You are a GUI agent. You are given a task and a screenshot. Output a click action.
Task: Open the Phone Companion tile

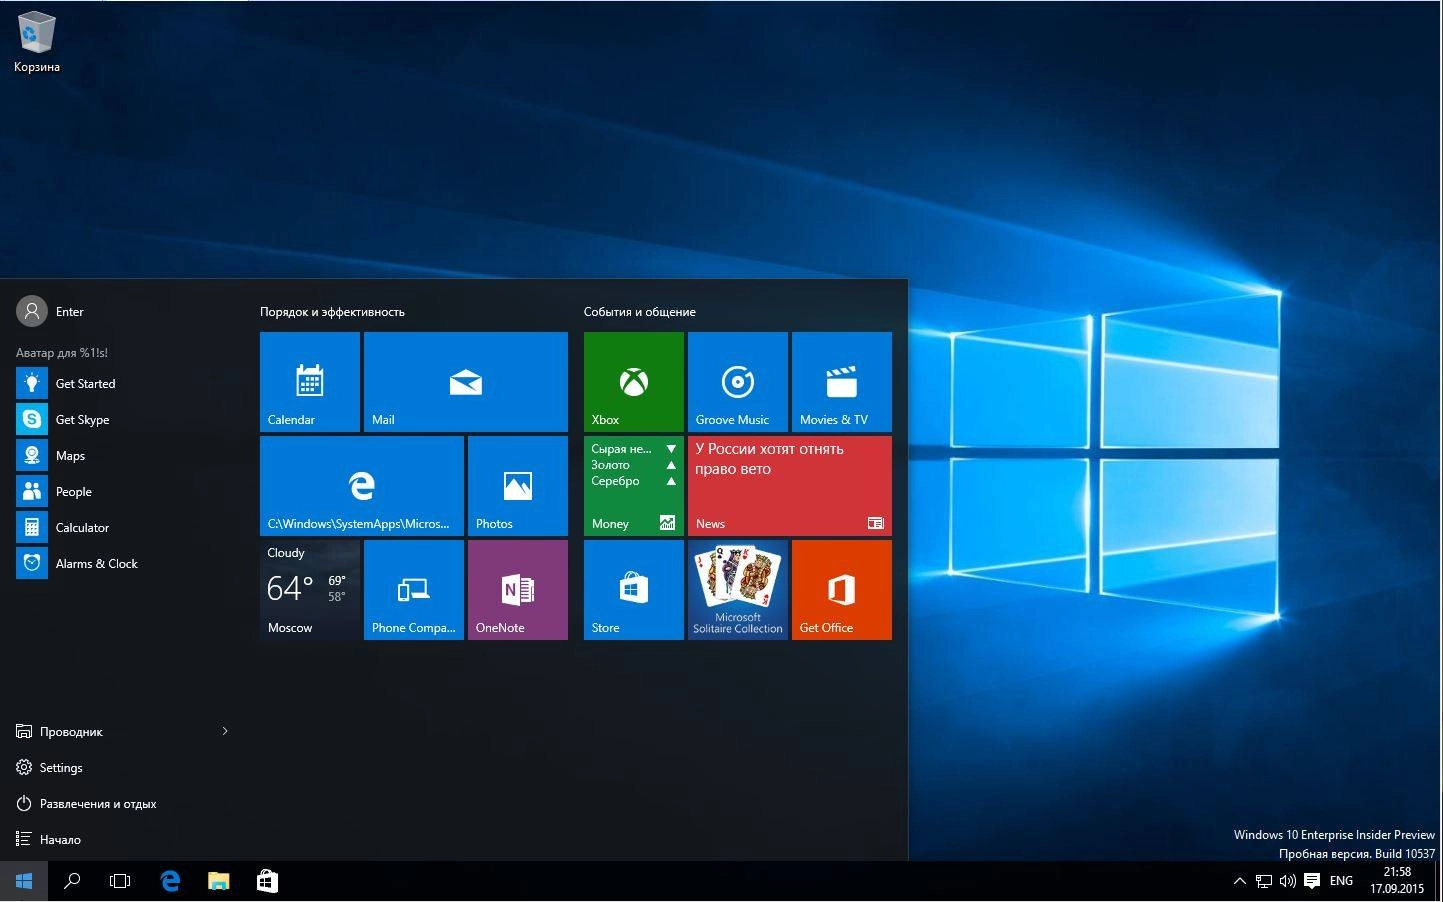click(x=414, y=590)
